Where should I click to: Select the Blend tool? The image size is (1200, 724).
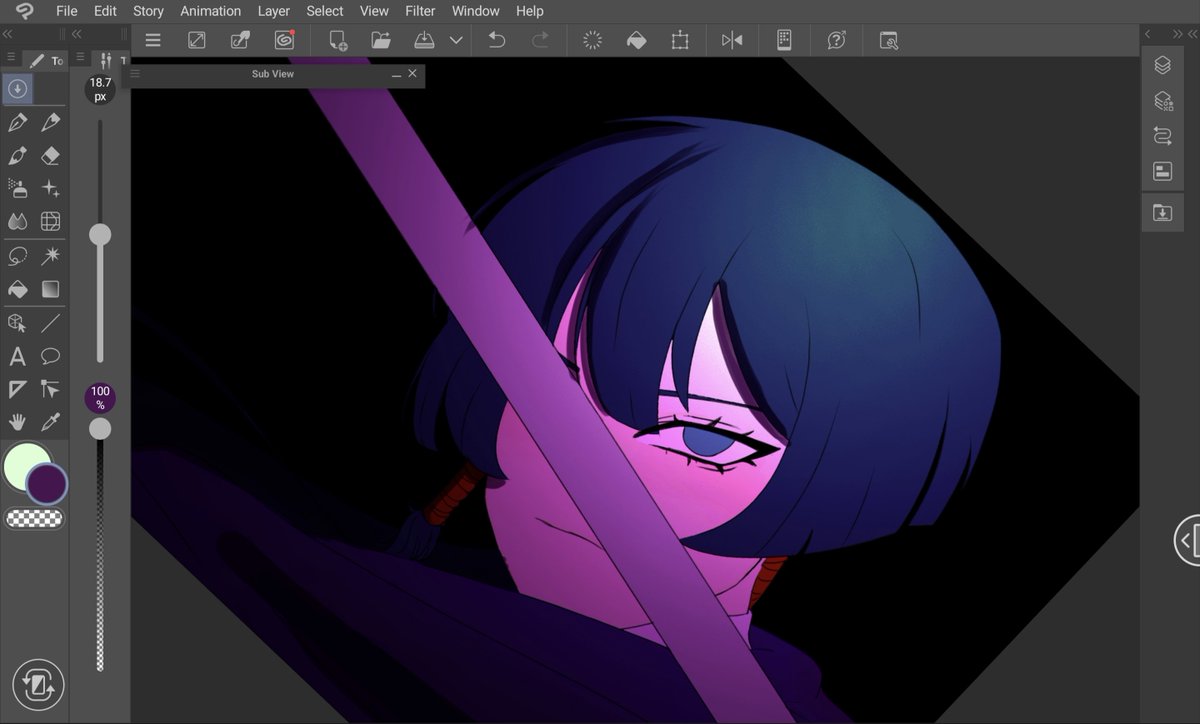[x=17, y=221]
